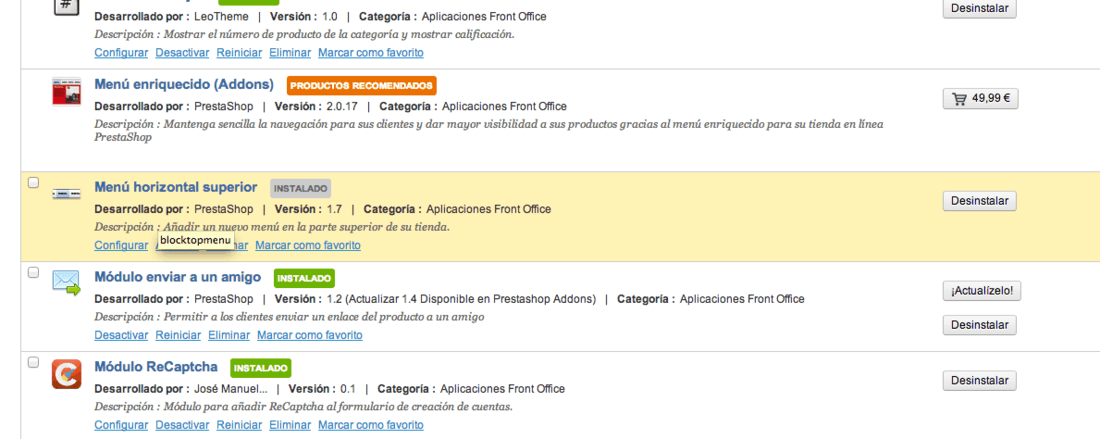Open the Menú enriquecido (Addons) module title
Image resolution: width=1100 pixels, height=439 pixels.
(x=184, y=85)
